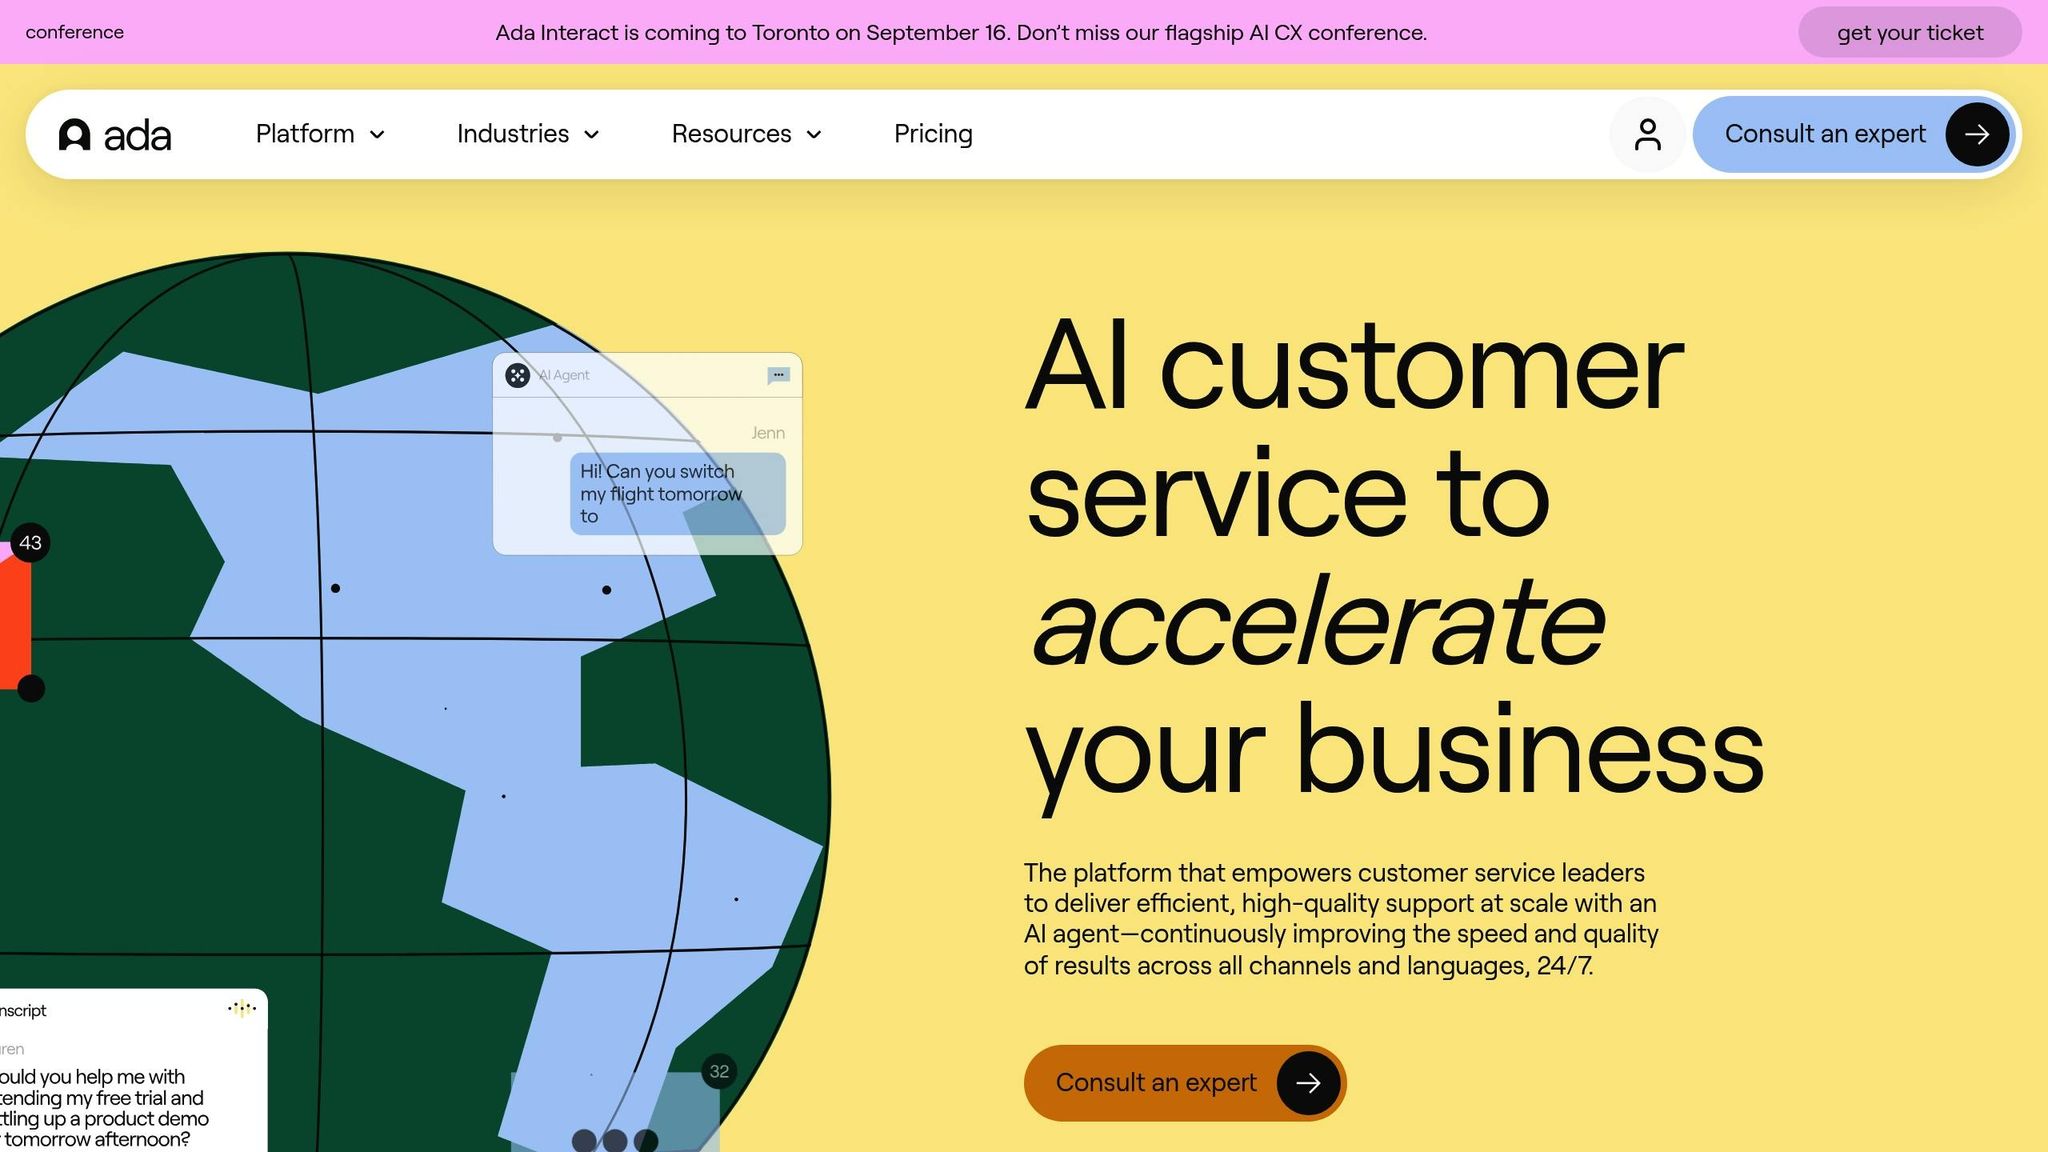Click the Ada Interact Toronto announcement text
The height and width of the screenshot is (1152, 2048).
[x=961, y=32]
